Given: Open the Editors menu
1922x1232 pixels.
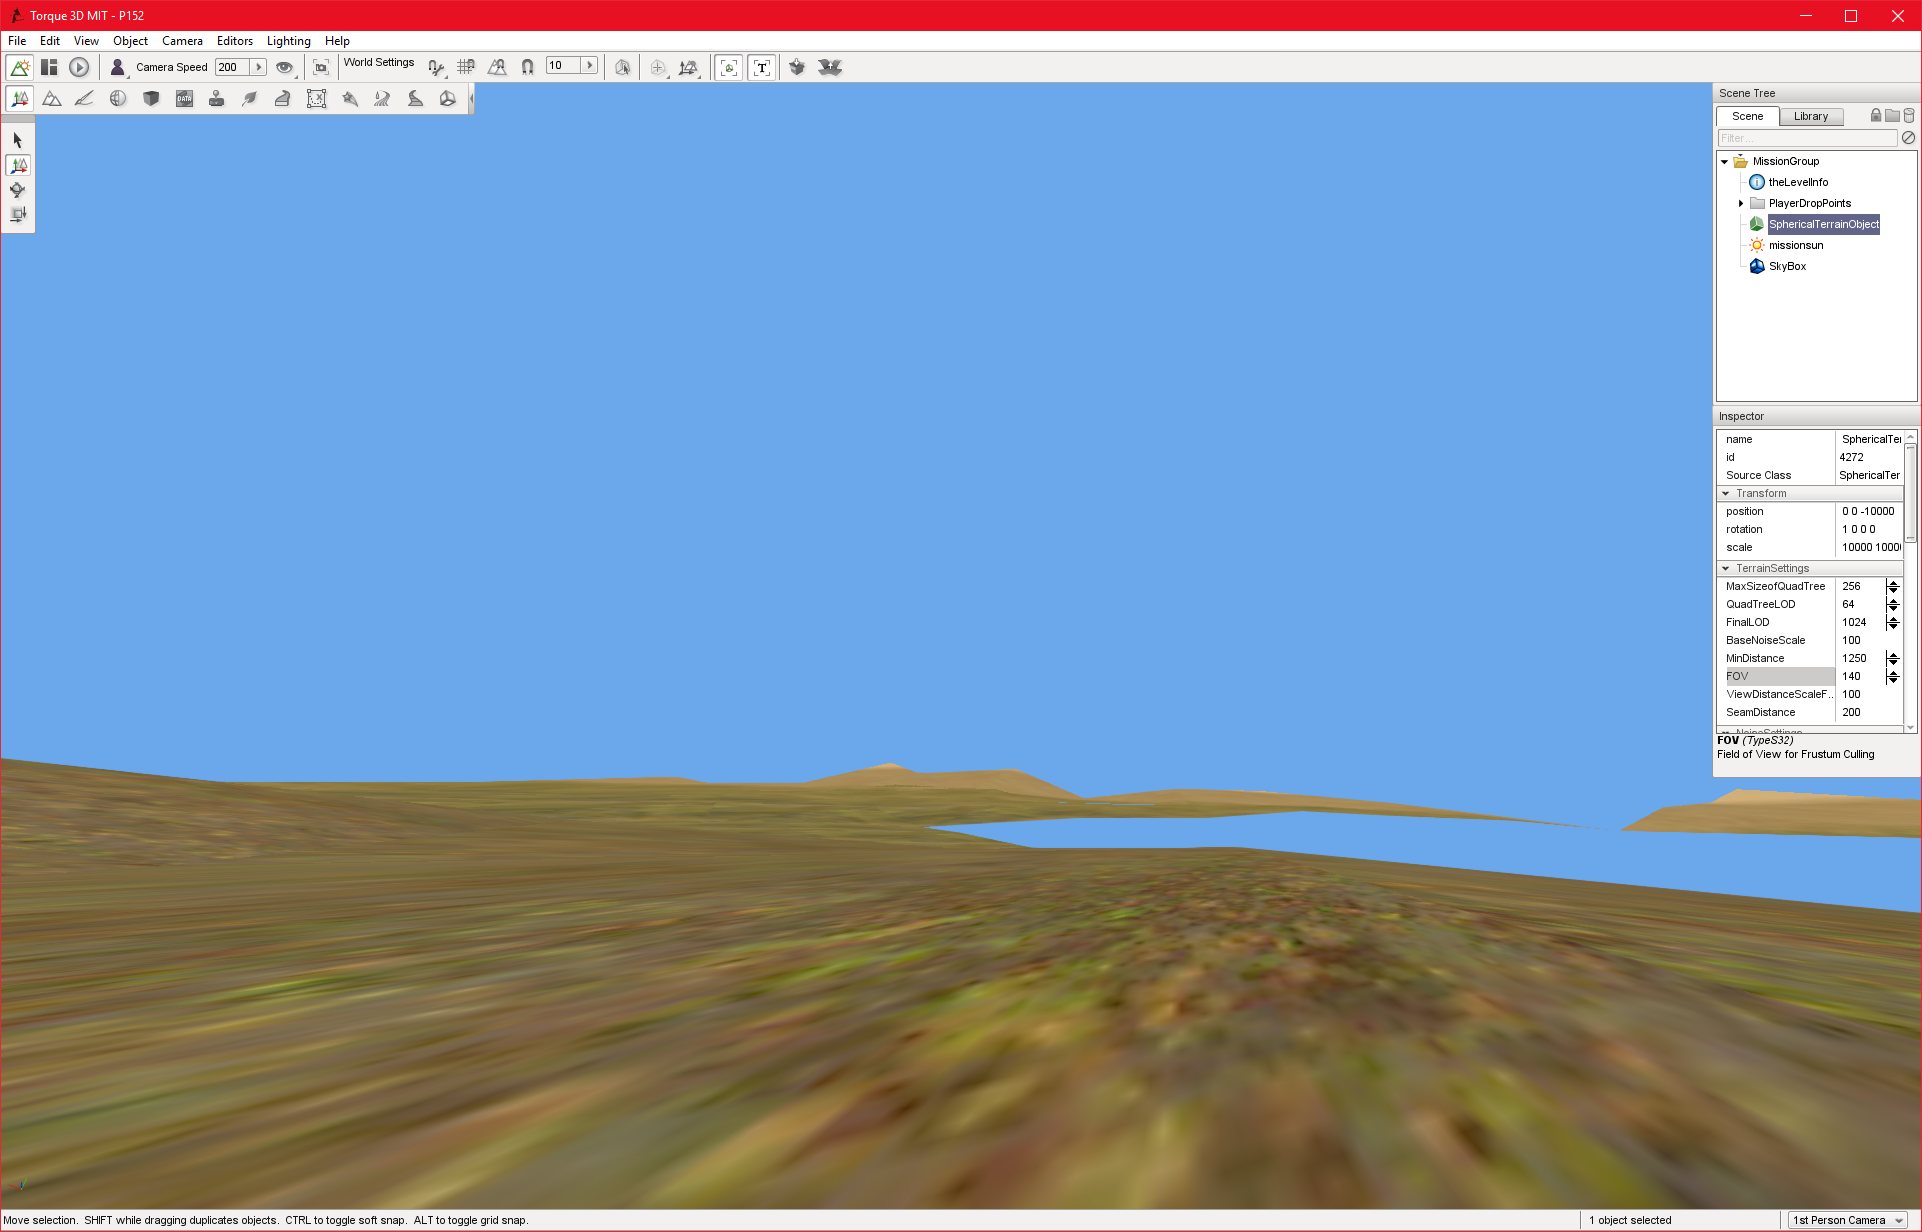Looking at the screenshot, I should [x=235, y=41].
